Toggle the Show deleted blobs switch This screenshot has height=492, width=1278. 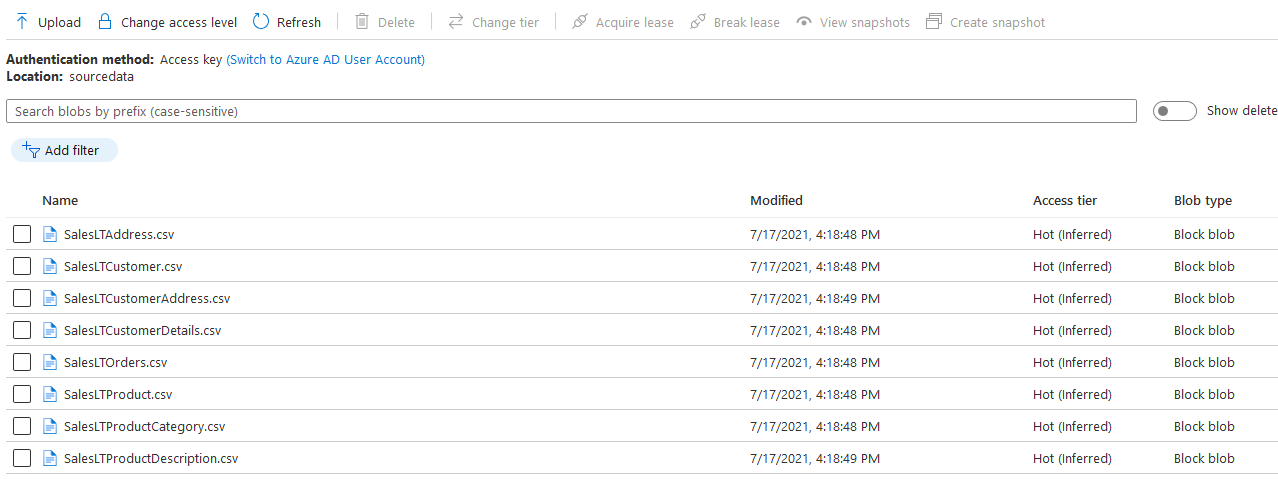pos(1174,111)
